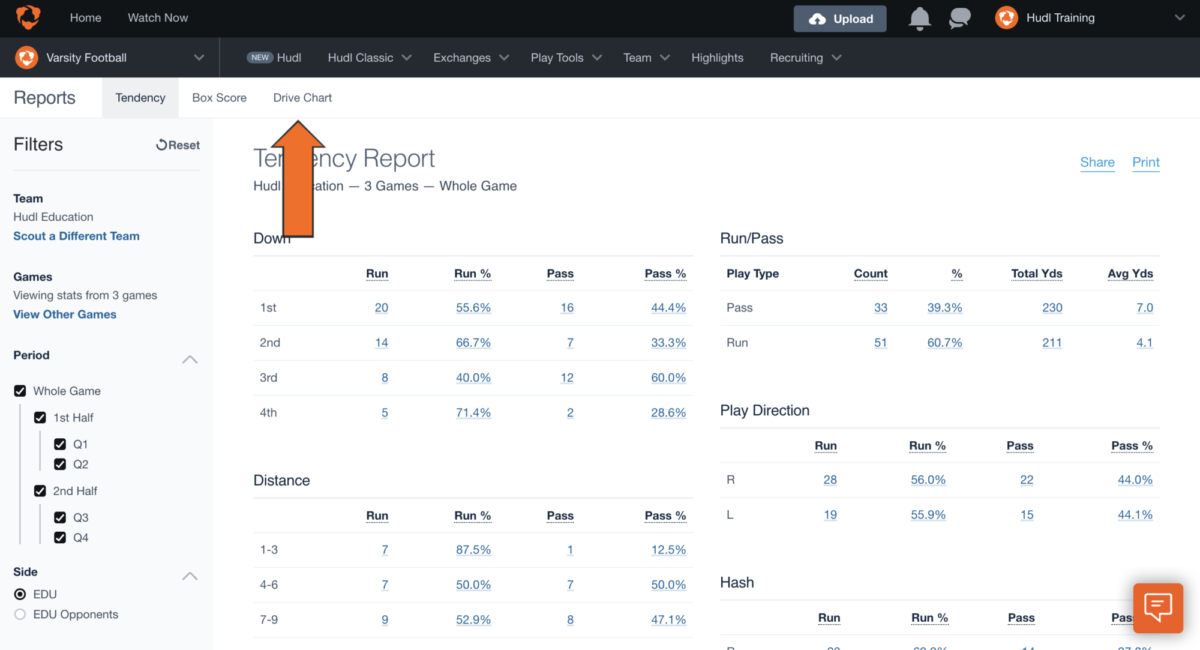Screen dimensions: 1200x650
Task: Click the Pass % header in Distance table
Action: pyautogui.click(x=665, y=516)
